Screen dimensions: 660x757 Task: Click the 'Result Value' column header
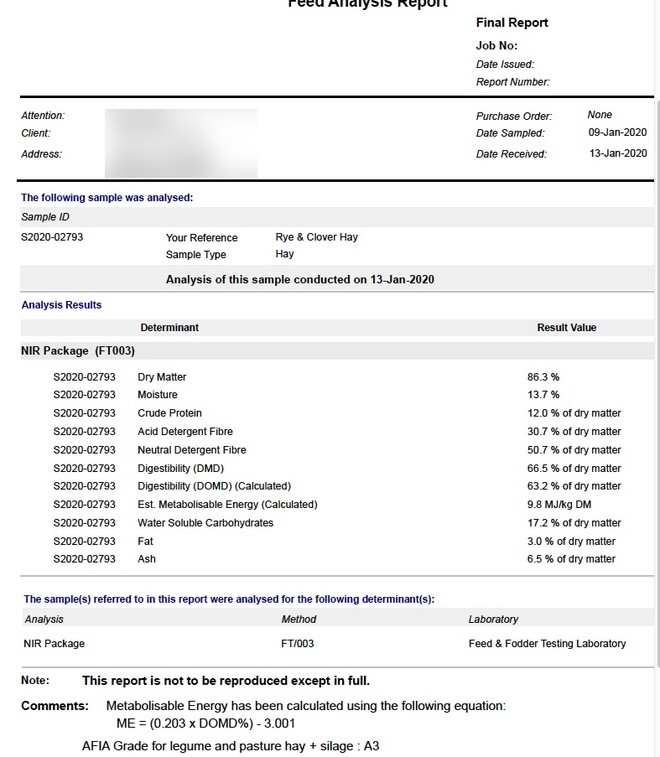566,328
